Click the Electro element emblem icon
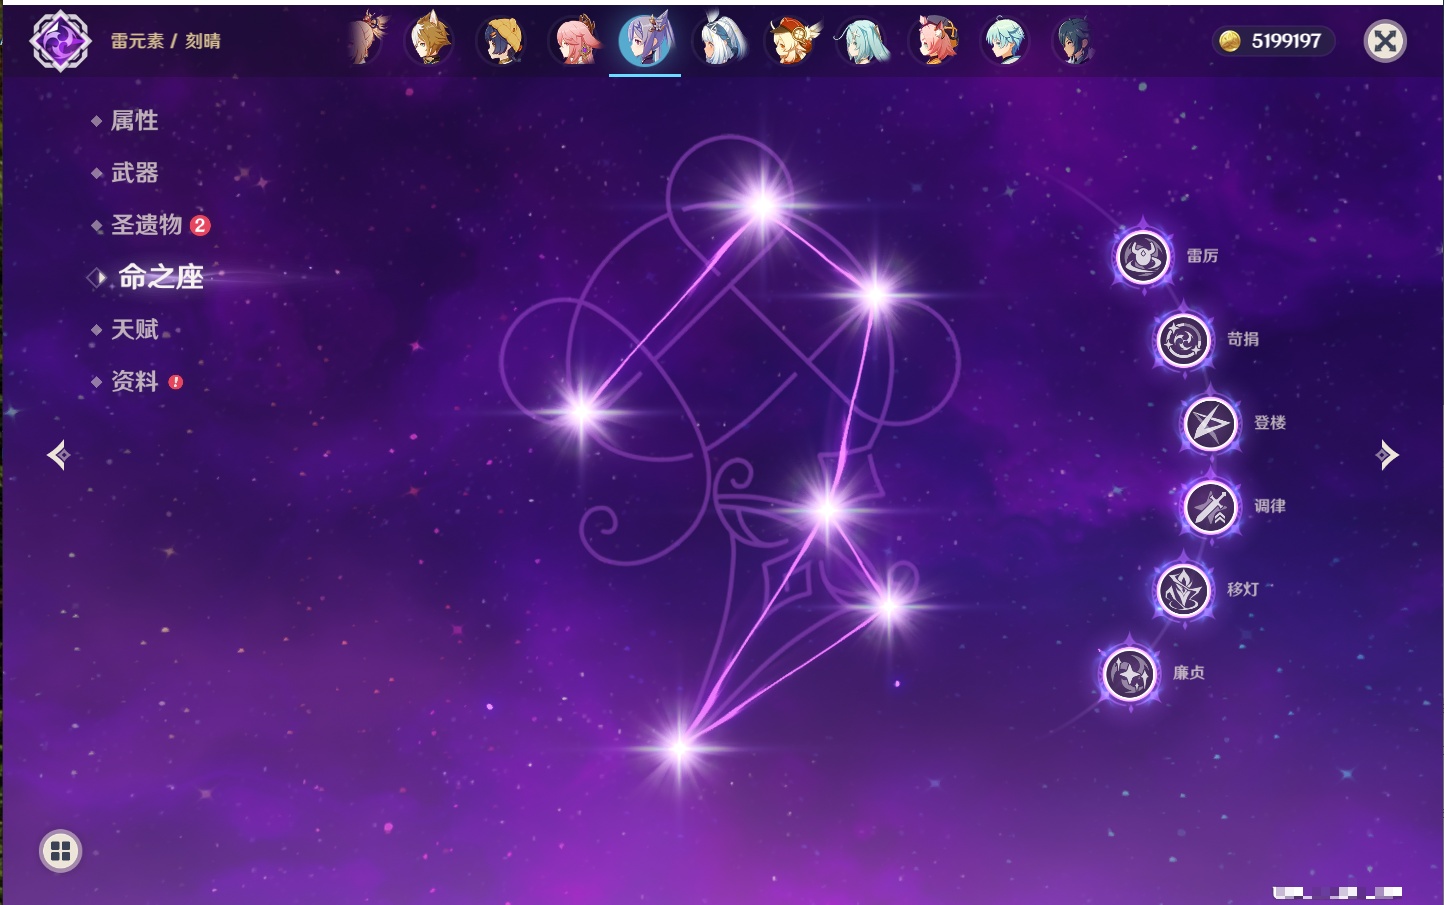This screenshot has width=1444, height=905. click(60, 41)
